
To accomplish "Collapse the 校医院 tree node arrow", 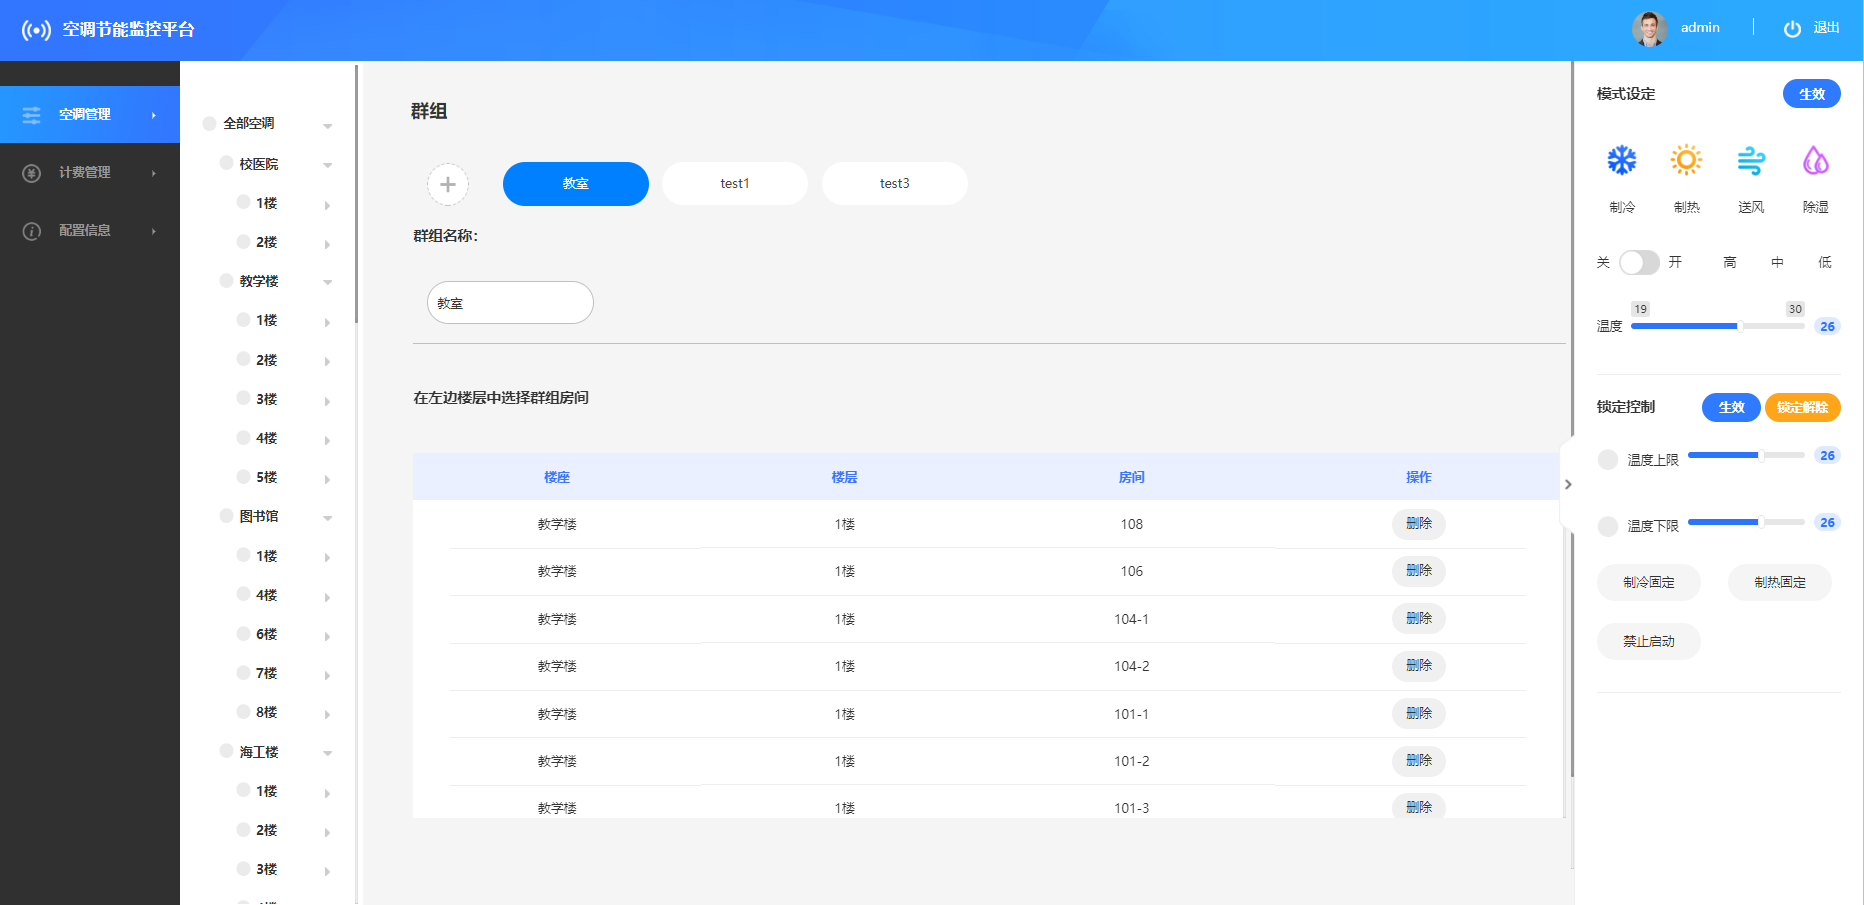I will coord(327,165).
